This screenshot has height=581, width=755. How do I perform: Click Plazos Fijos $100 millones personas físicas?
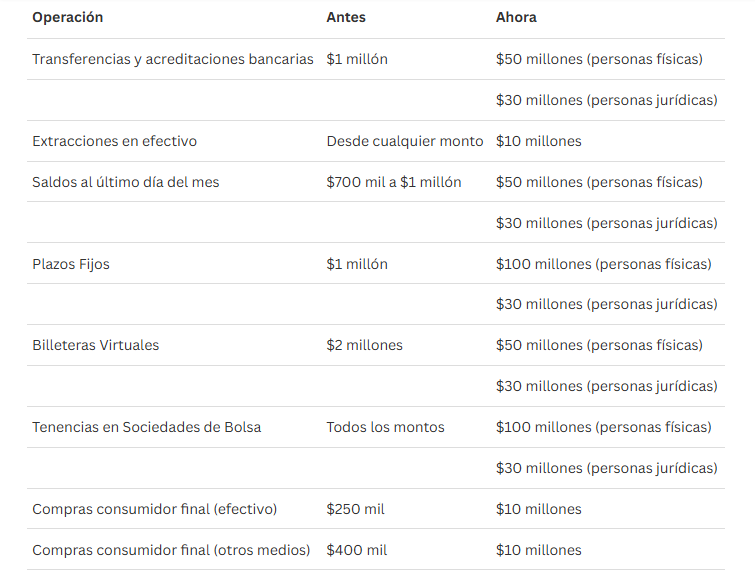click(604, 264)
